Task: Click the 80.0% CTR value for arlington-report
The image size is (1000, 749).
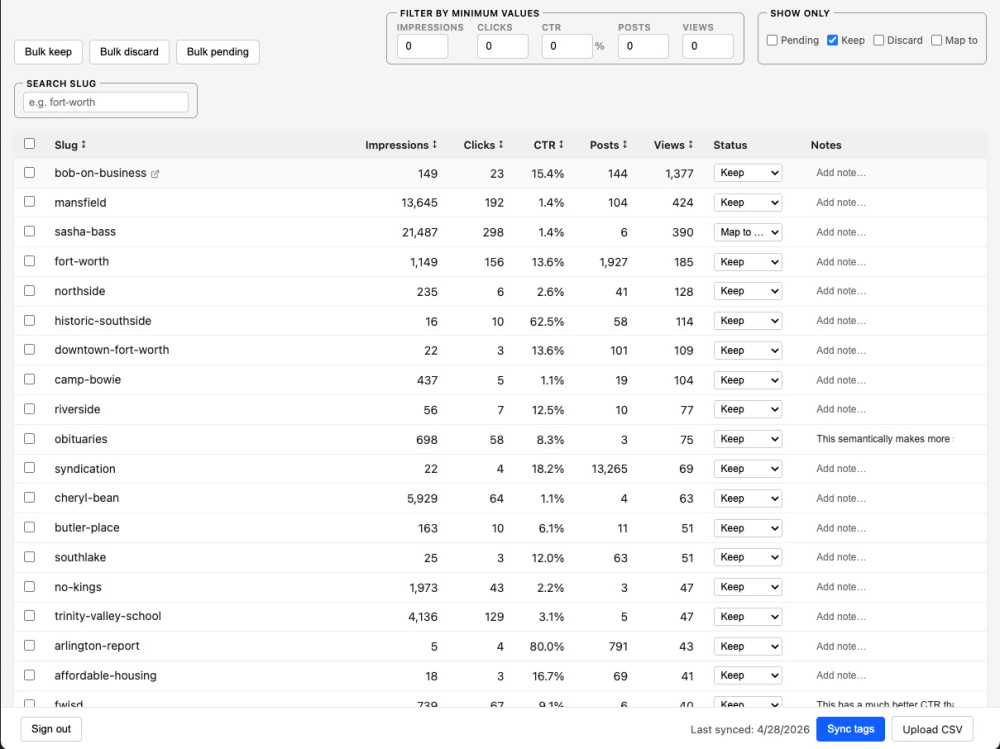Action: 547,646
